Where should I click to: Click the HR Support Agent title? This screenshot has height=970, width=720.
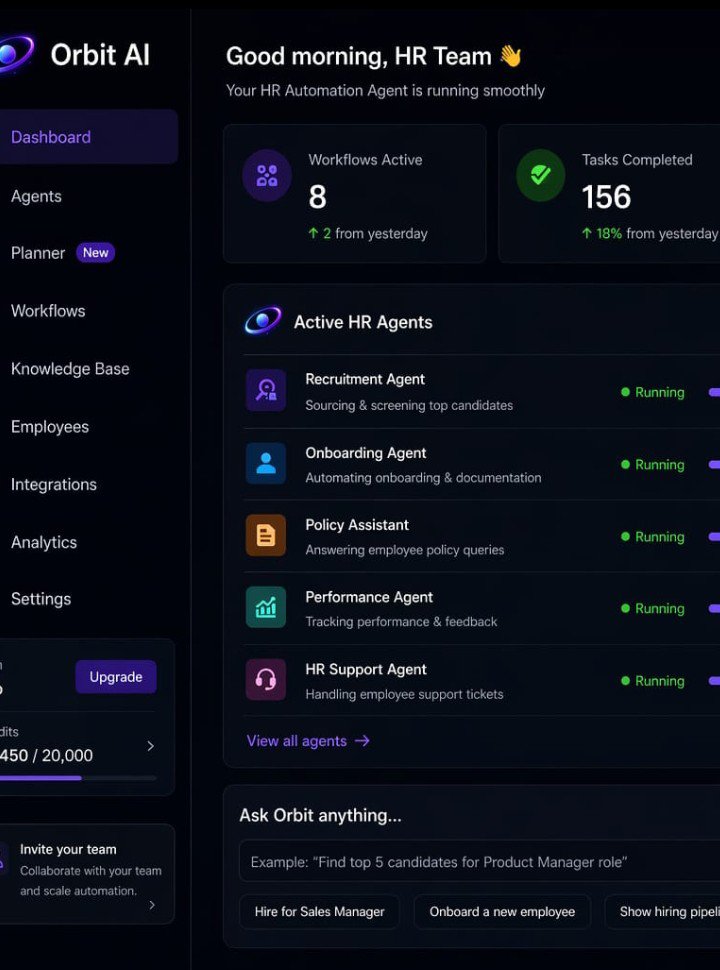click(366, 669)
